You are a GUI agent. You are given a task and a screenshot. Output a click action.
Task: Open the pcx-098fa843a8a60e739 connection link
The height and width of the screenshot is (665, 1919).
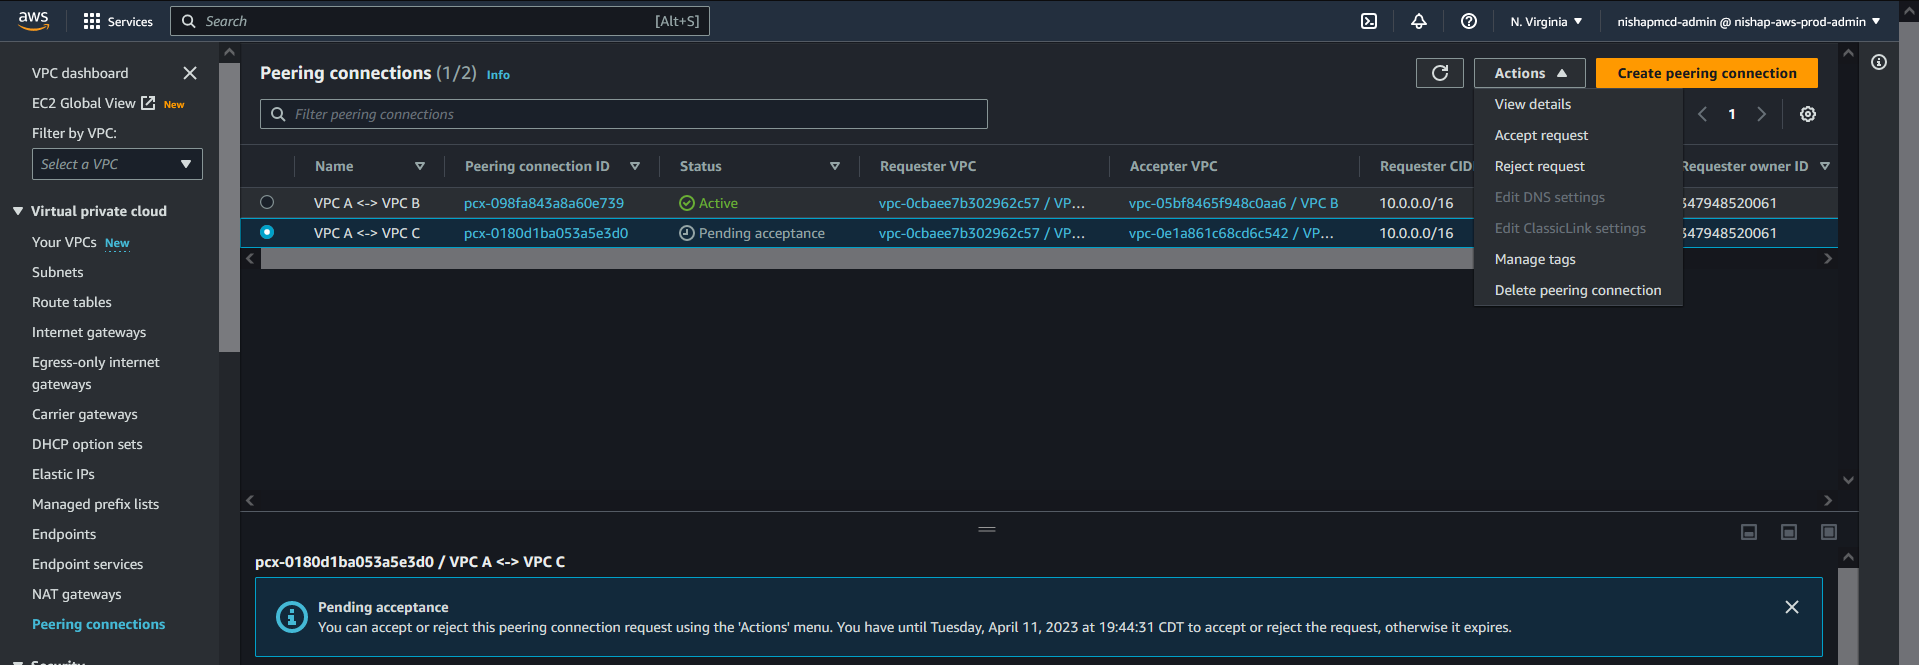[x=543, y=203]
